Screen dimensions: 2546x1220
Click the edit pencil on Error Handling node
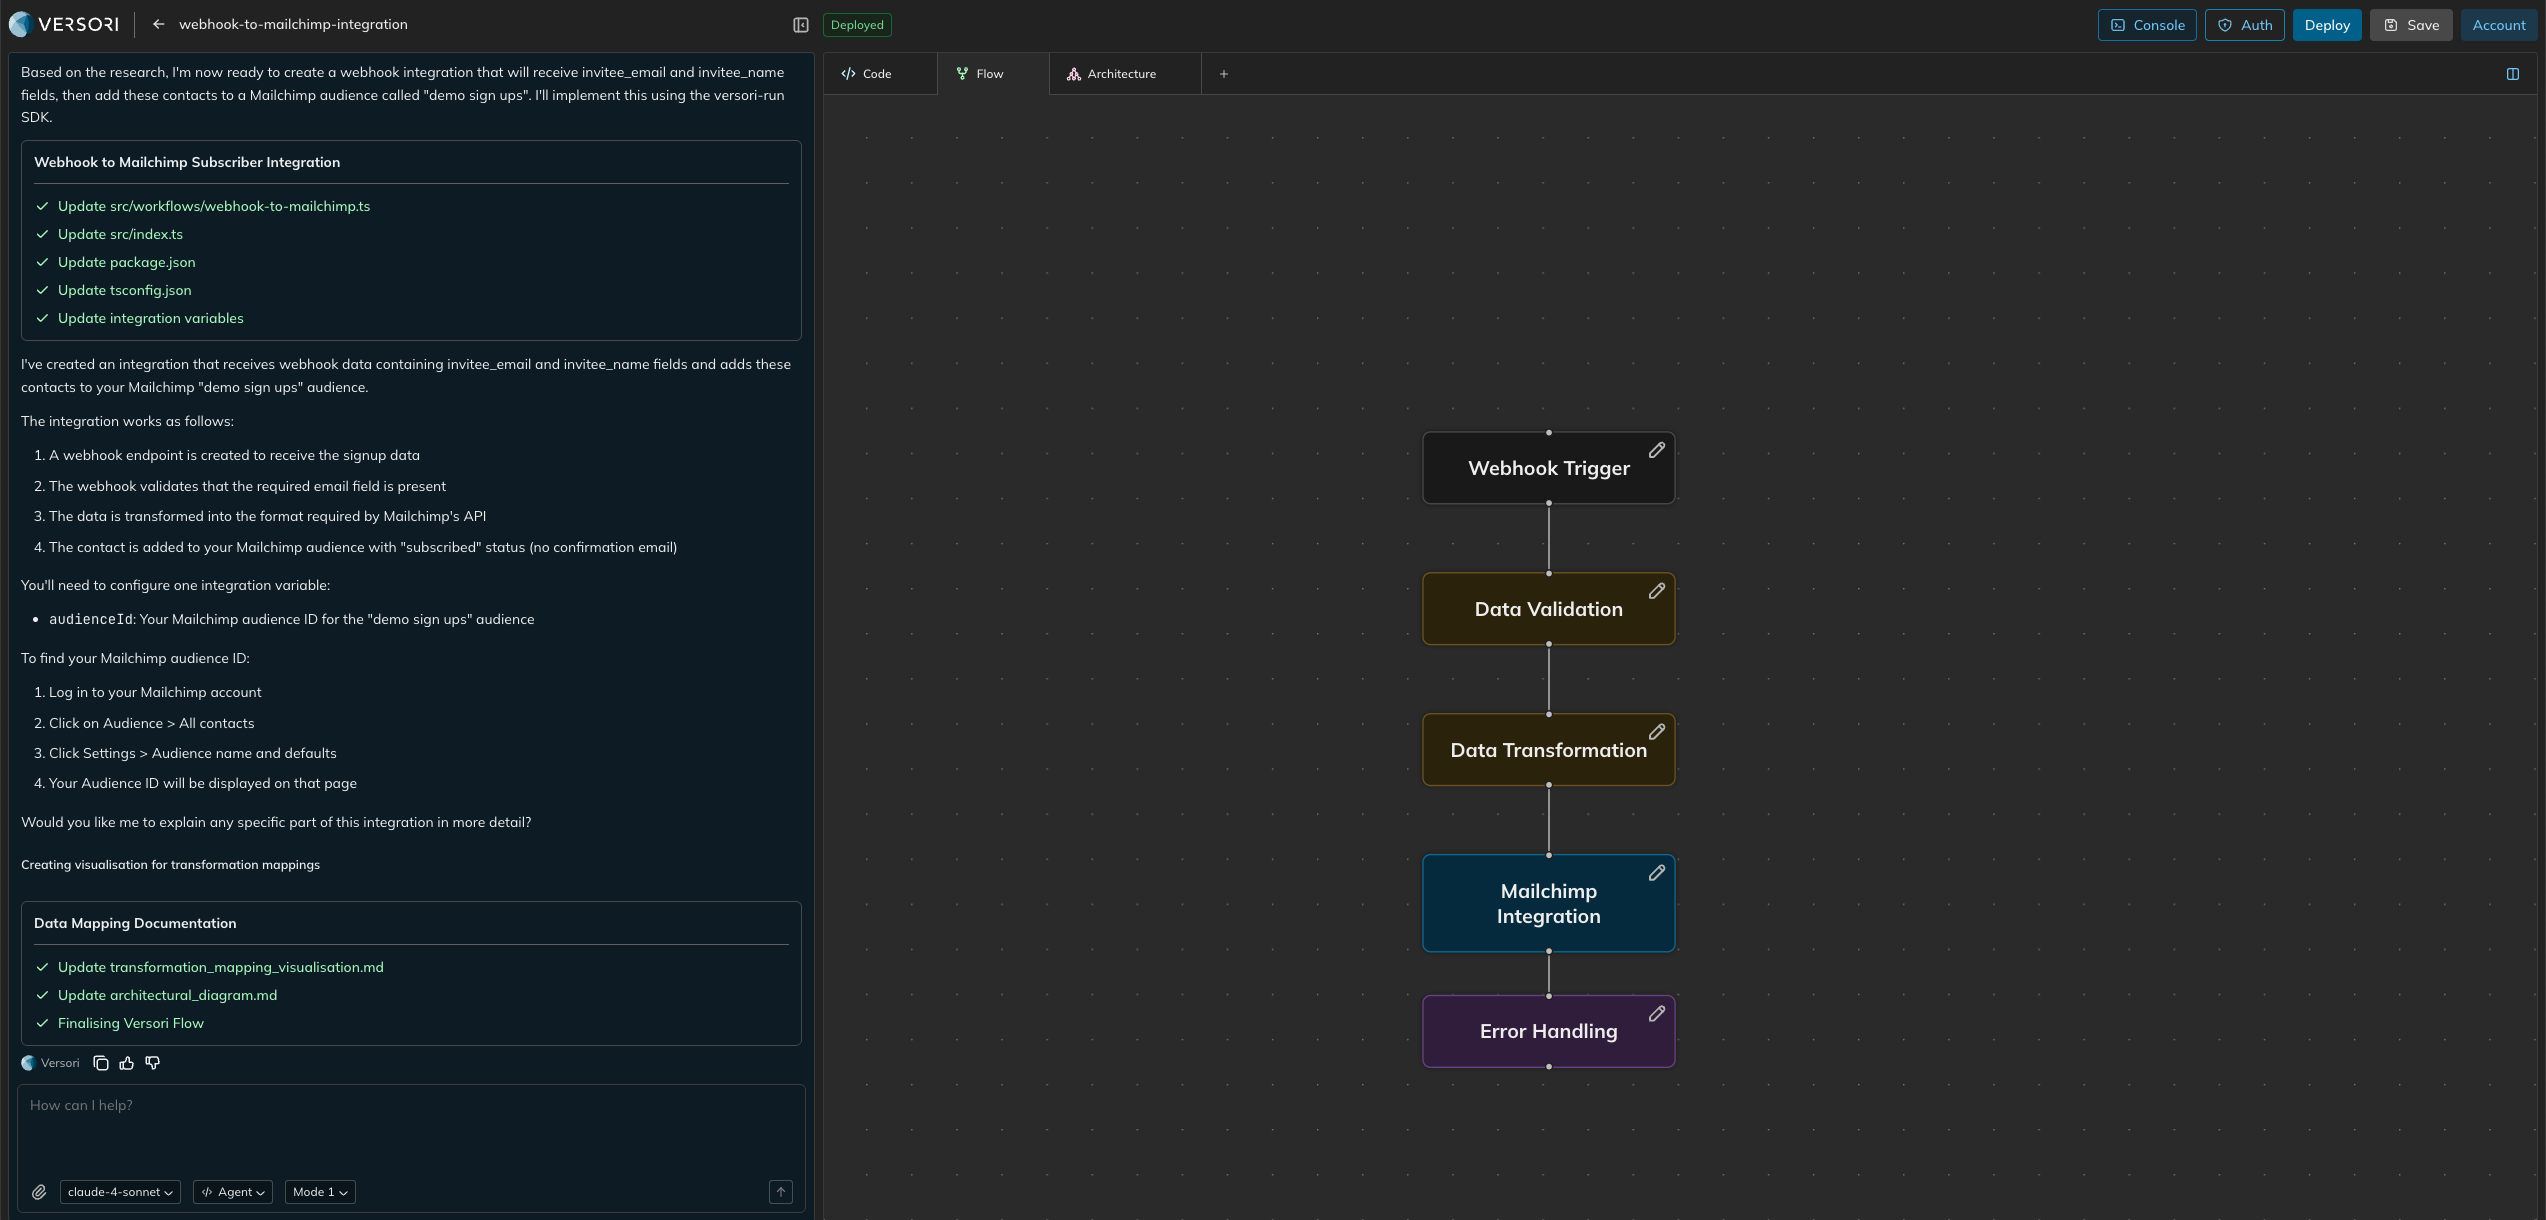click(1656, 1014)
